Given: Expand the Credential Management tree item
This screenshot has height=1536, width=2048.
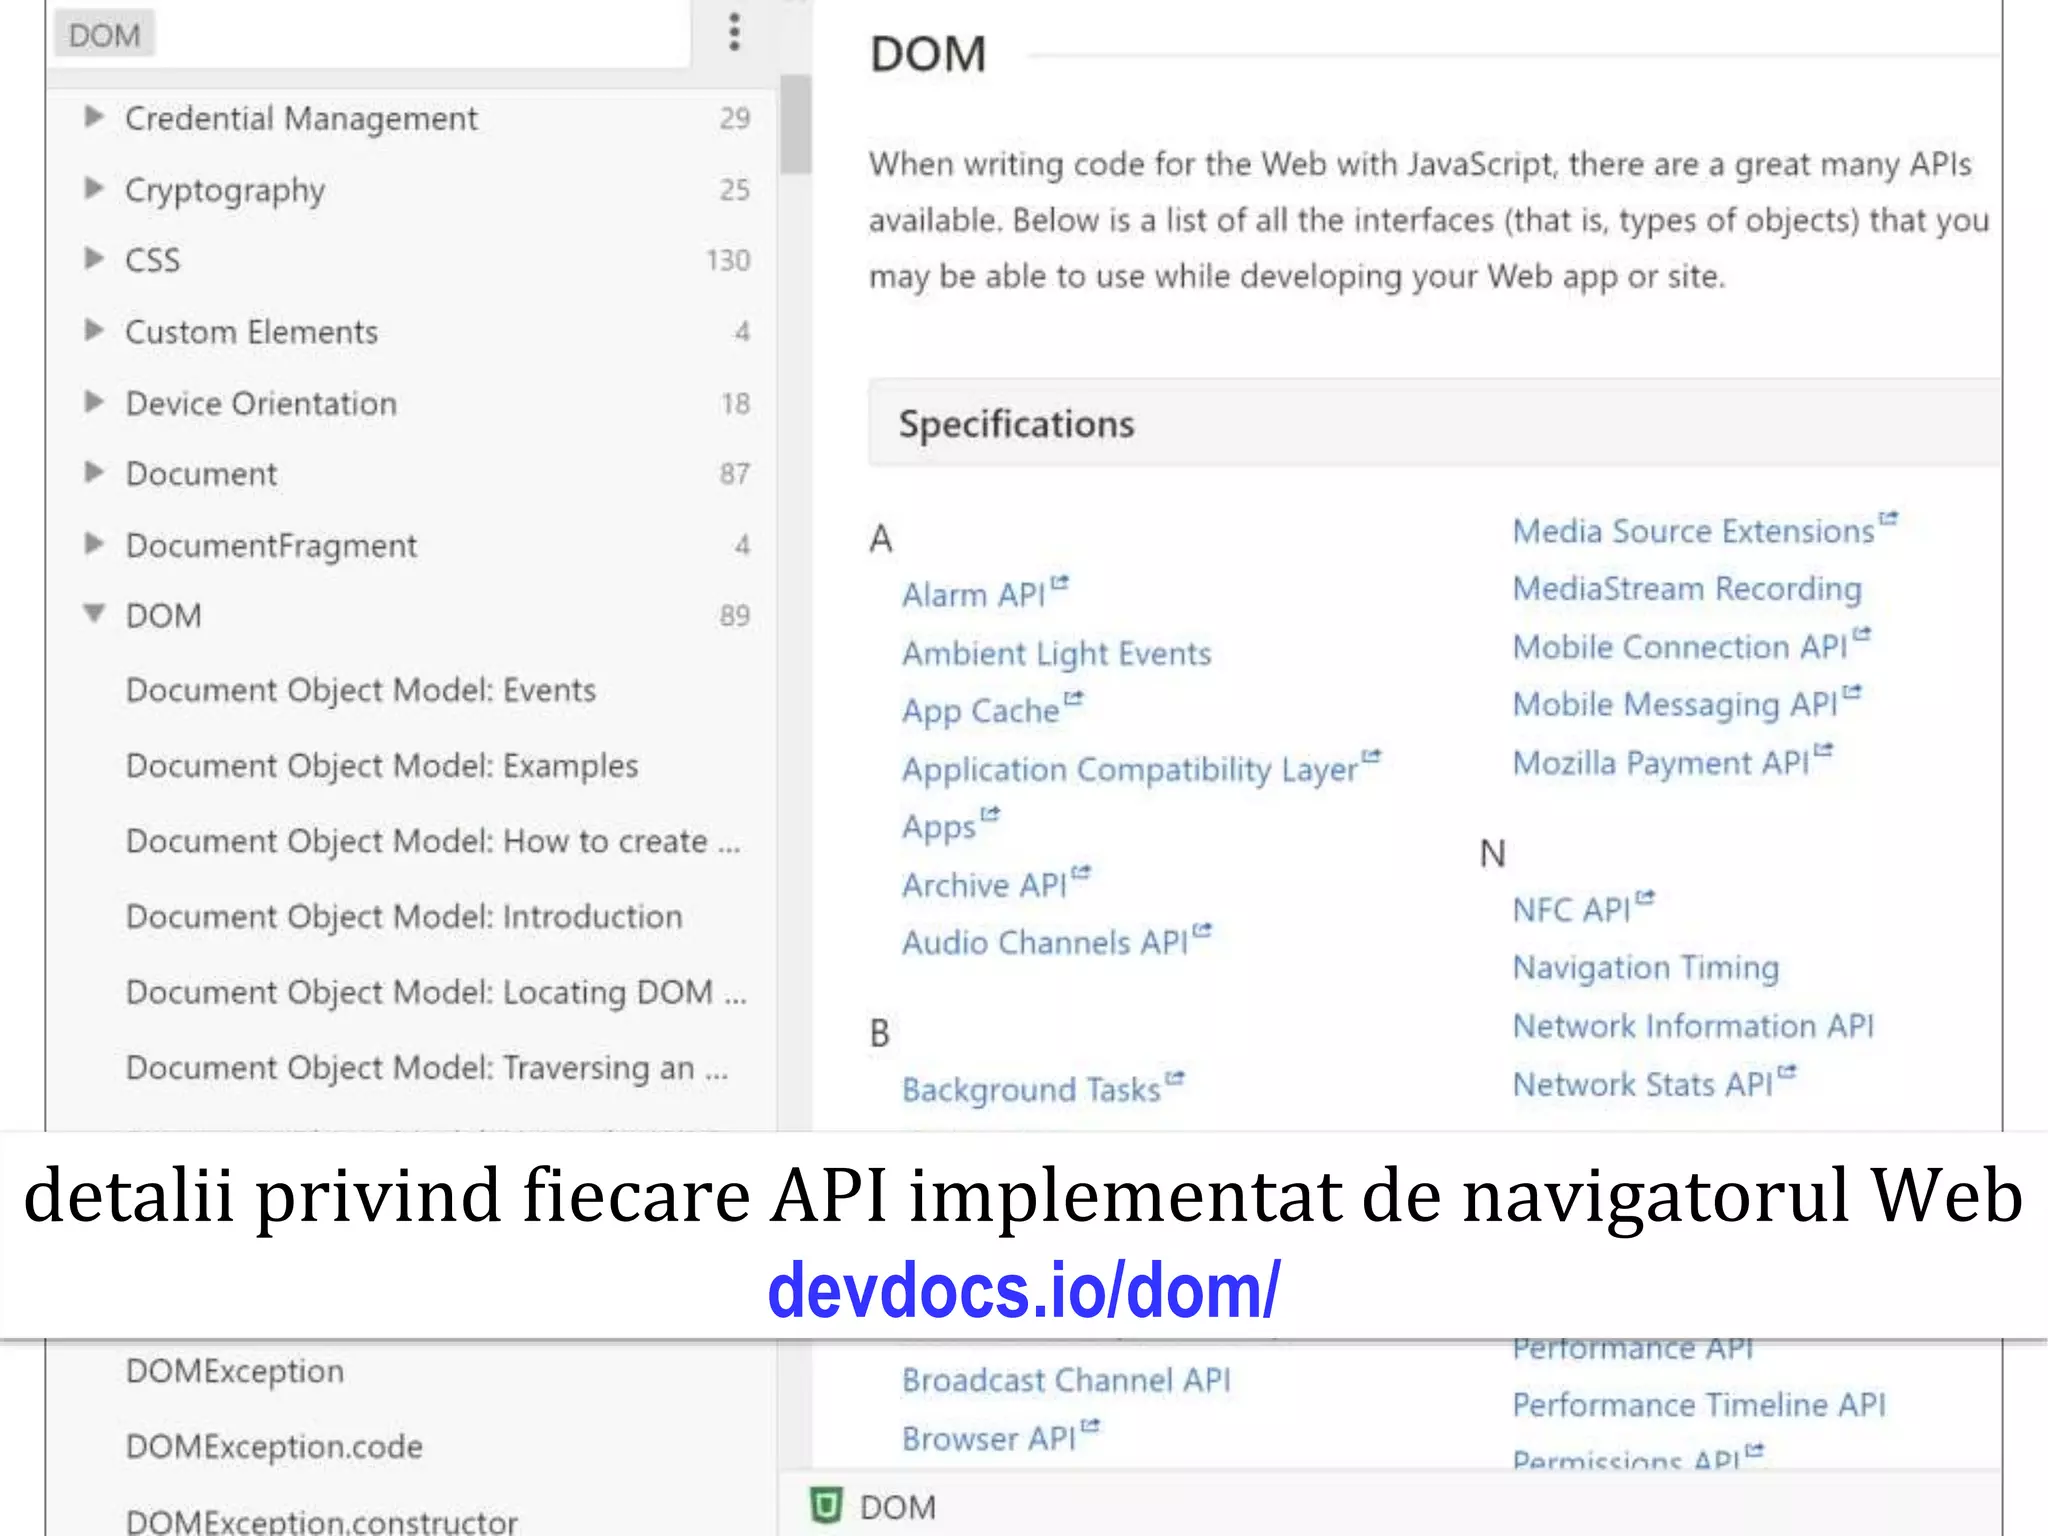Looking at the screenshot, I should (x=94, y=117).
